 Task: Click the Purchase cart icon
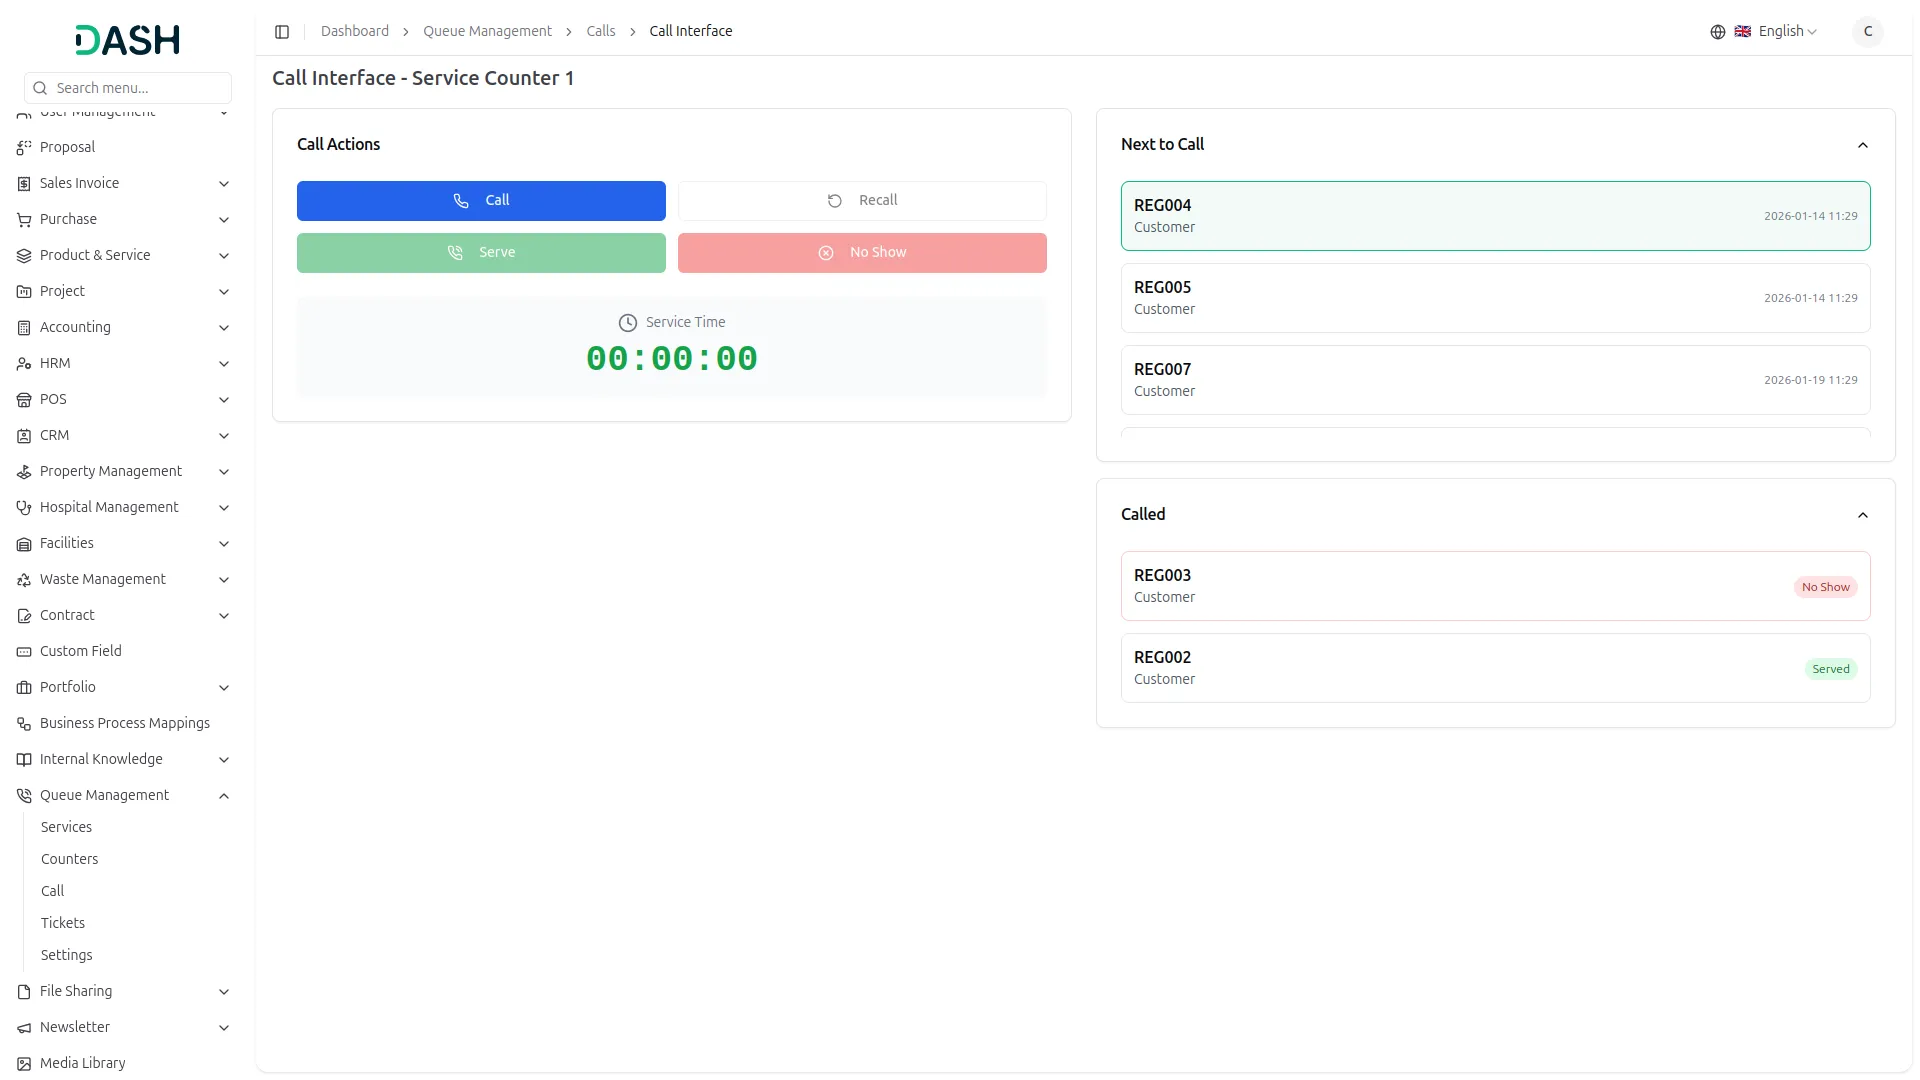point(24,220)
